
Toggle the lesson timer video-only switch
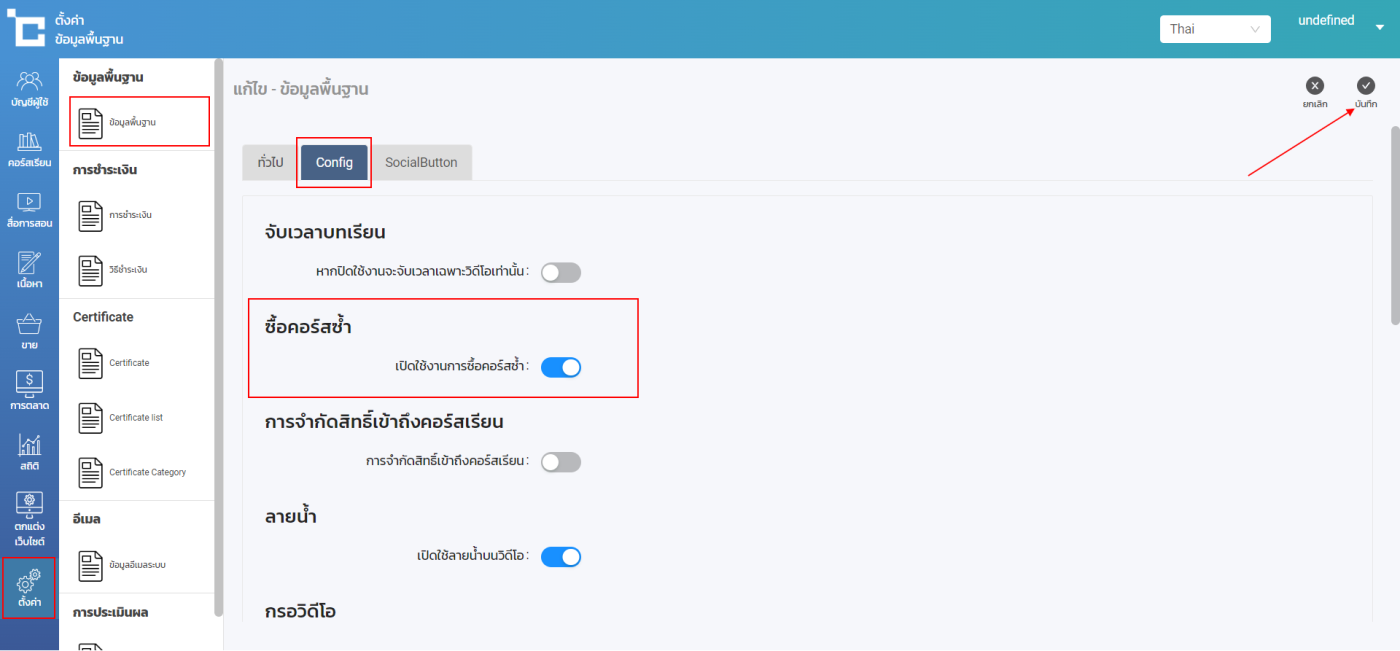click(560, 272)
